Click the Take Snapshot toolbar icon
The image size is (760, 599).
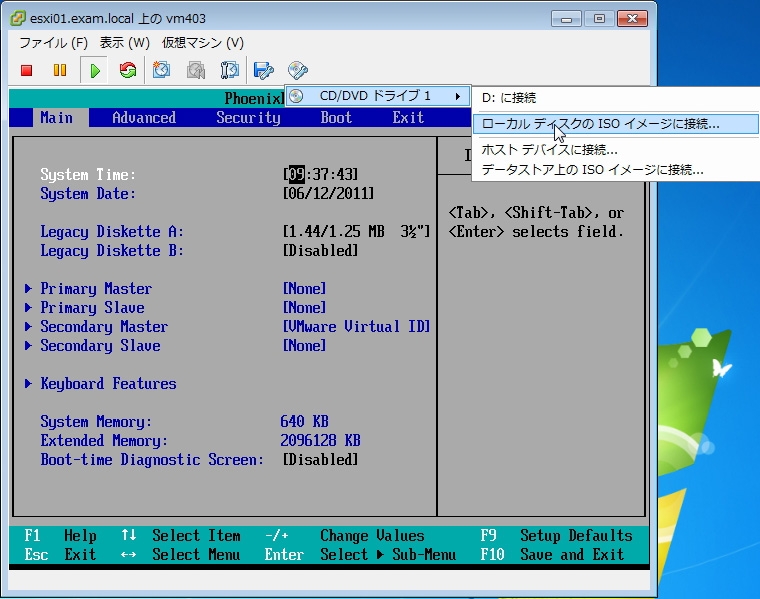[x=161, y=71]
